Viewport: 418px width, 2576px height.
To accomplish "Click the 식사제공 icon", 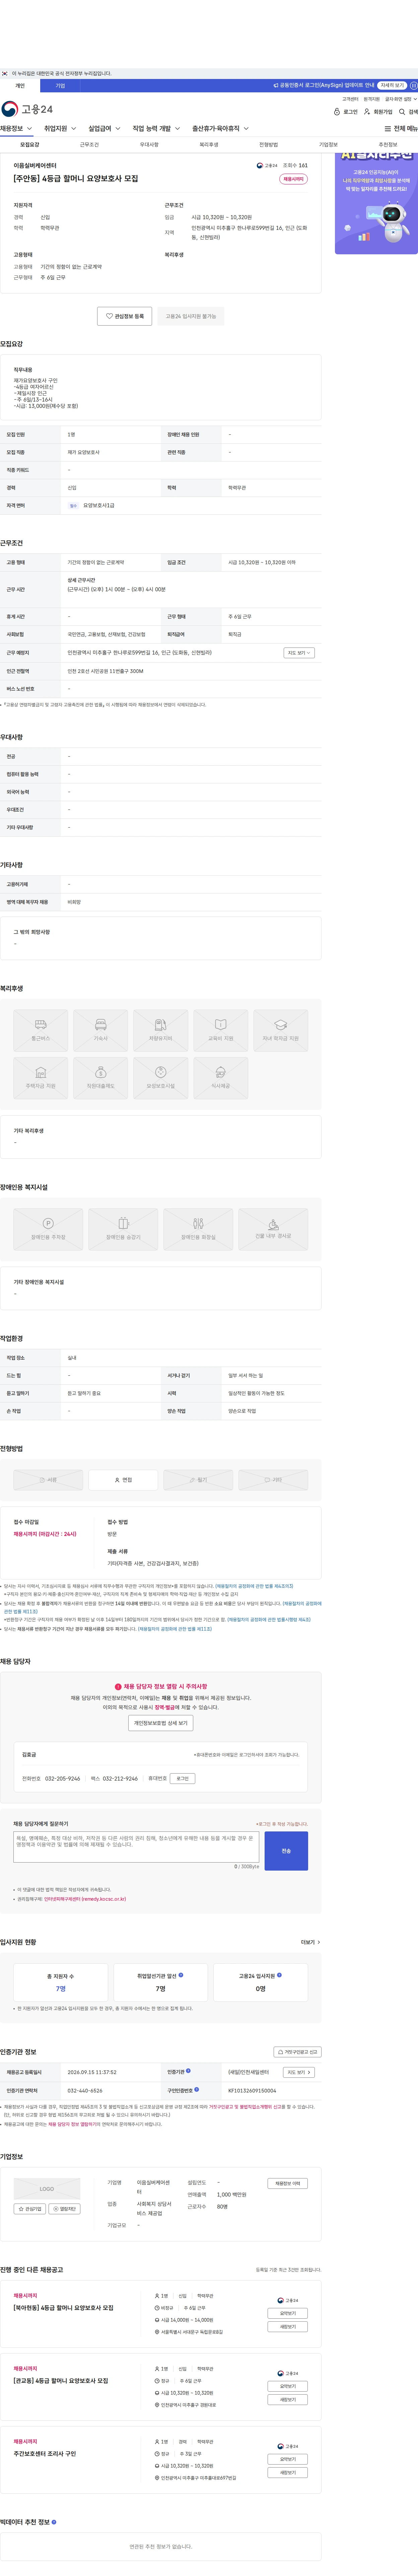I will (x=221, y=1078).
